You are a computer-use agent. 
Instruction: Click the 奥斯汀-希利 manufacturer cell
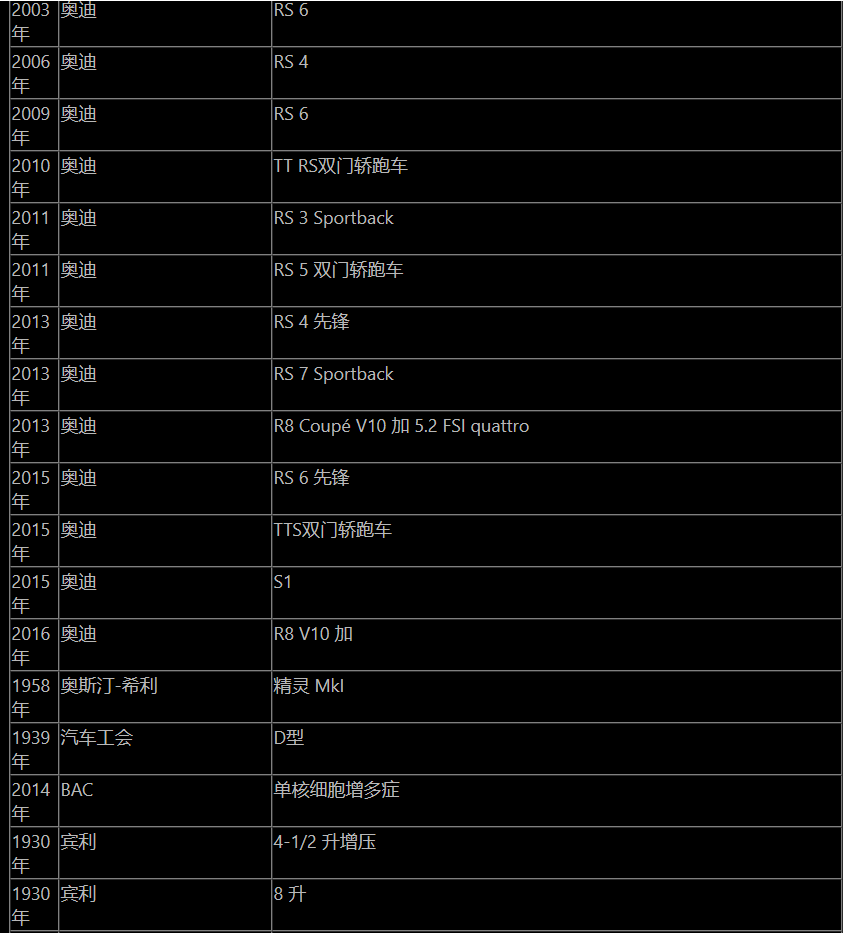(165, 697)
